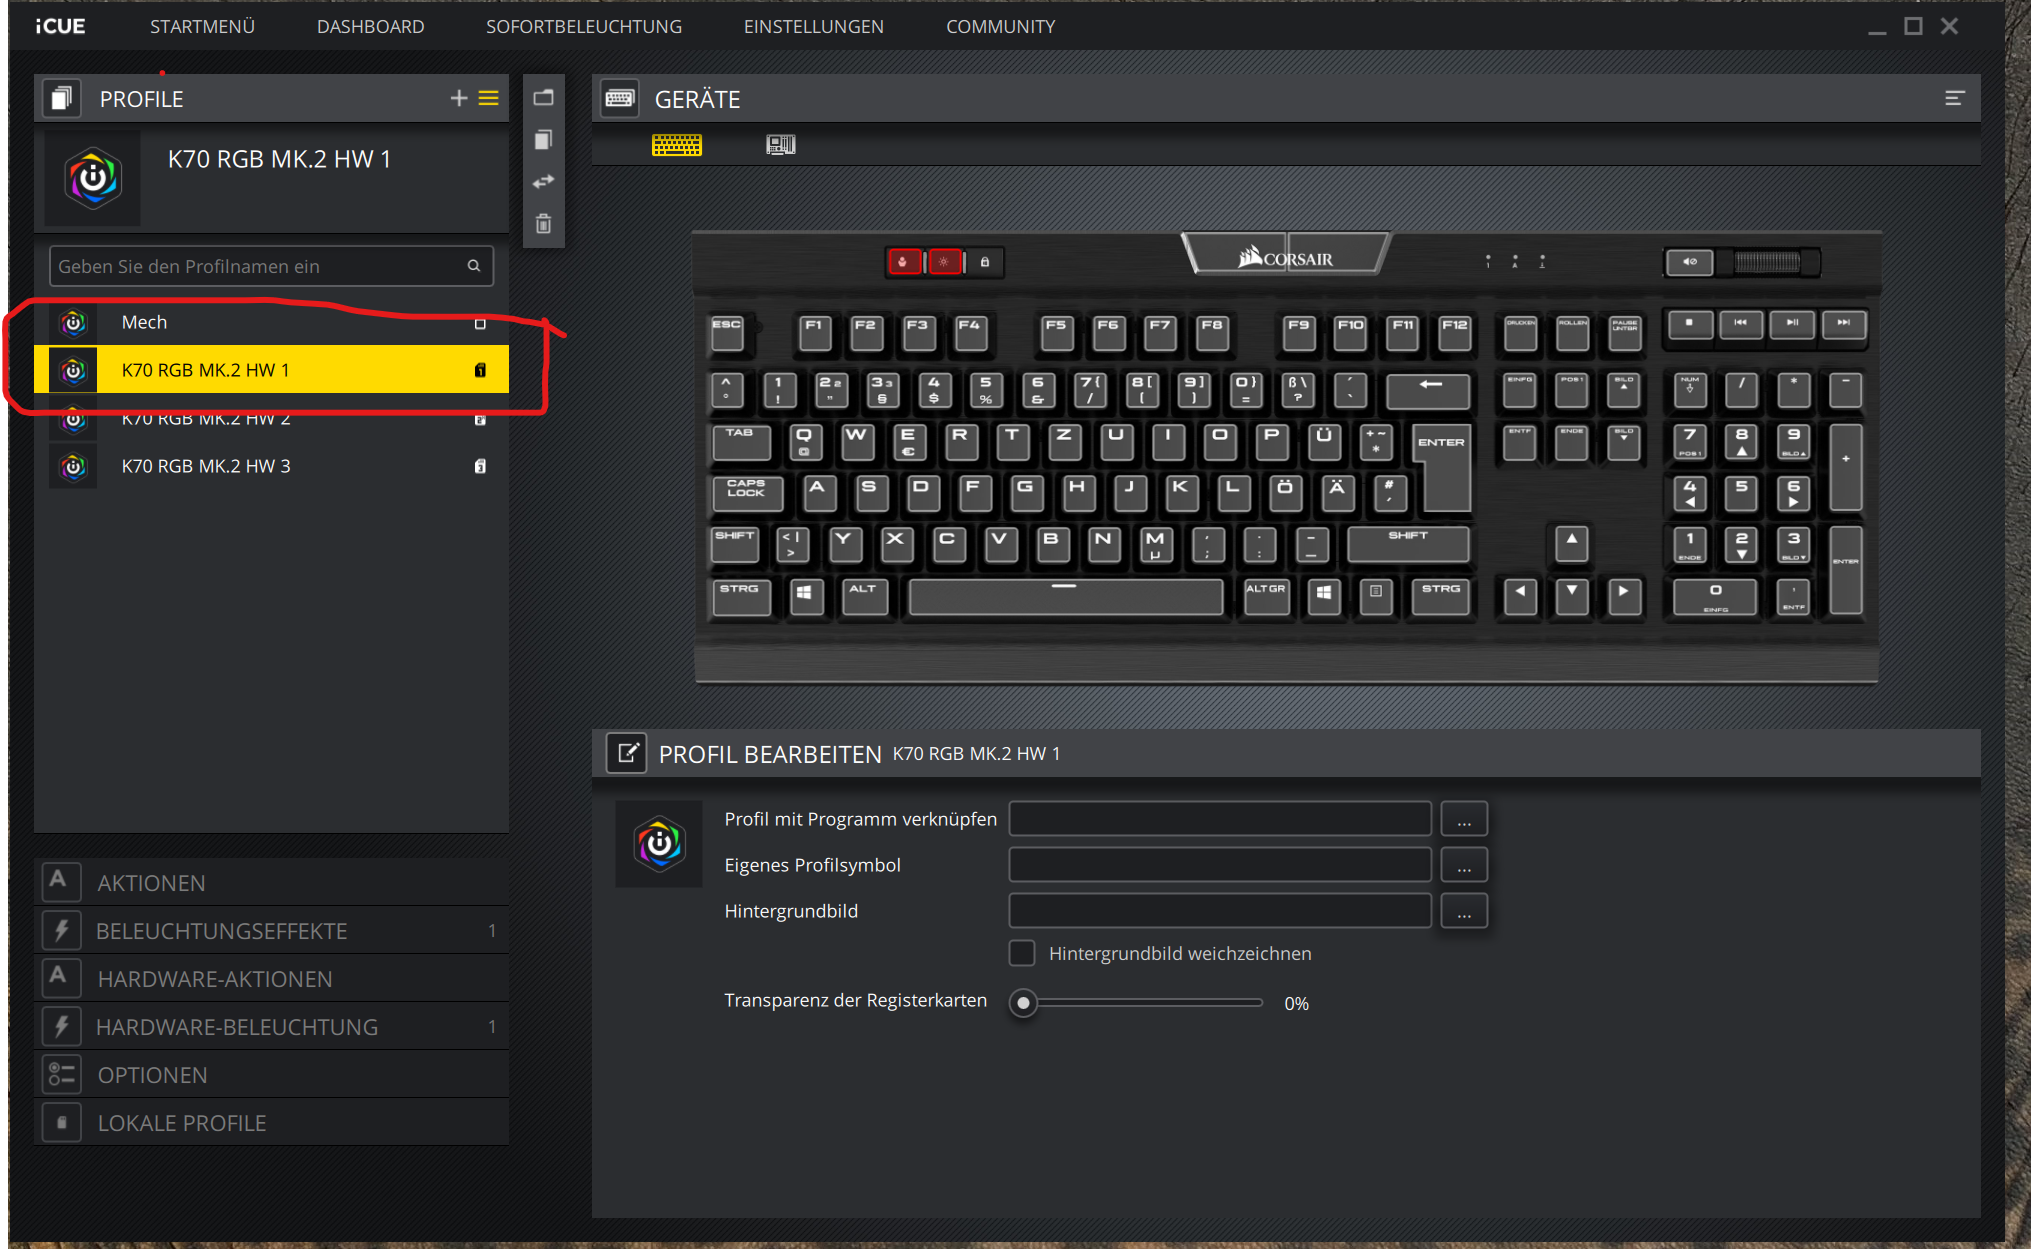This screenshot has width=2031, height=1249.
Task: Open the profile list hamburger menu
Action: coord(488,98)
